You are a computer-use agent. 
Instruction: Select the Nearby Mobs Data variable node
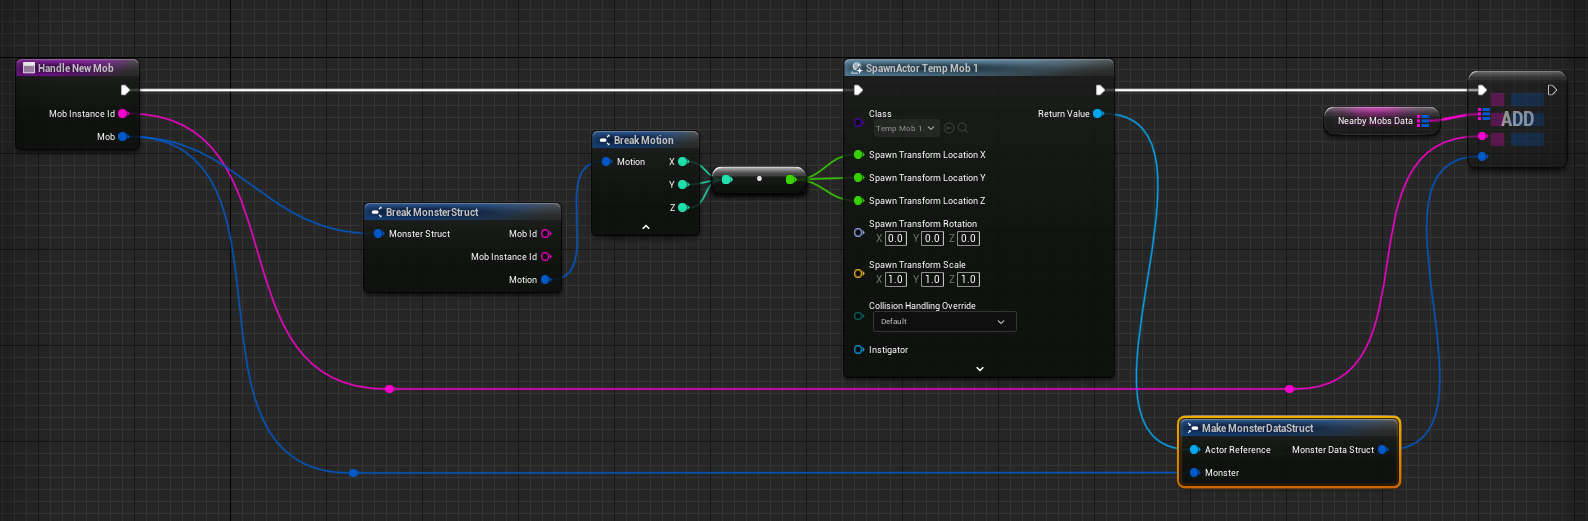point(1381,121)
